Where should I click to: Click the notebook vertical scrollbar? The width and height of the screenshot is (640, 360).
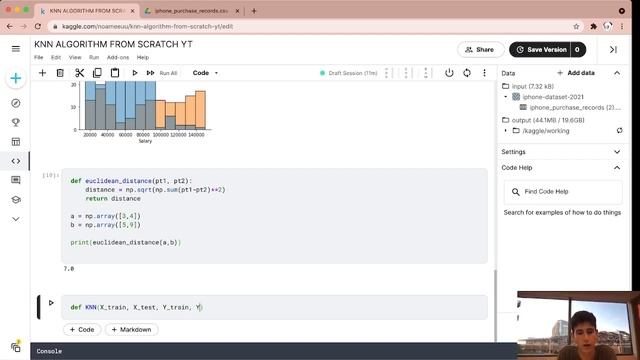pos(496,305)
